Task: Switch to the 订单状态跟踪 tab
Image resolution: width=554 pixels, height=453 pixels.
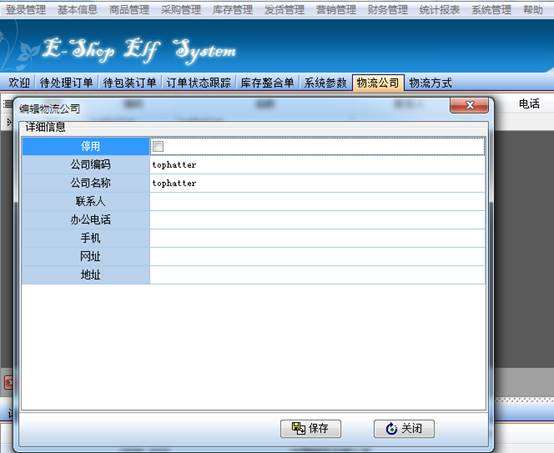Action: coord(199,83)
